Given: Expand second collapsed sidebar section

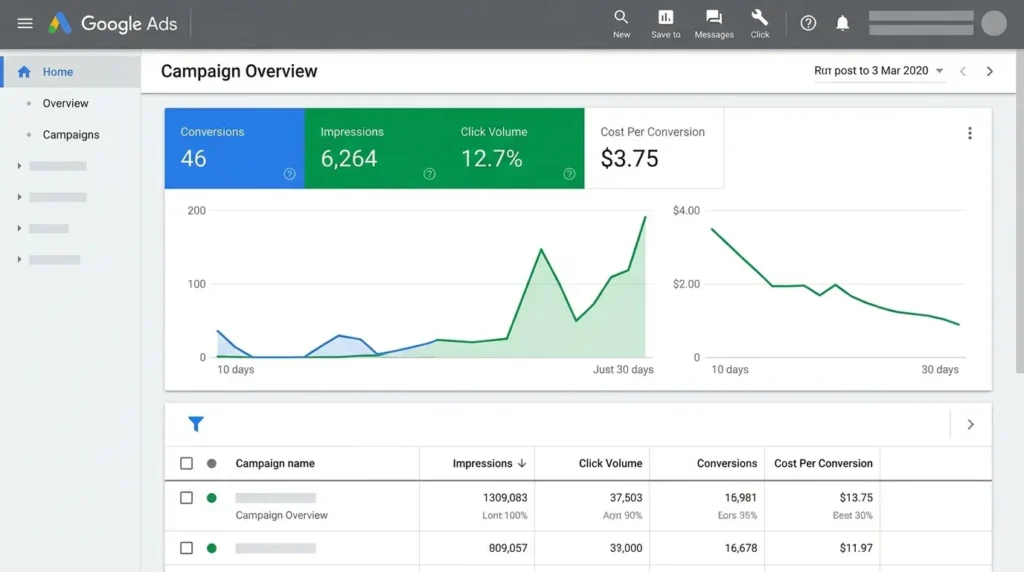Looking at the screenshot, I should pyautogui.click(x=19, y=197).
